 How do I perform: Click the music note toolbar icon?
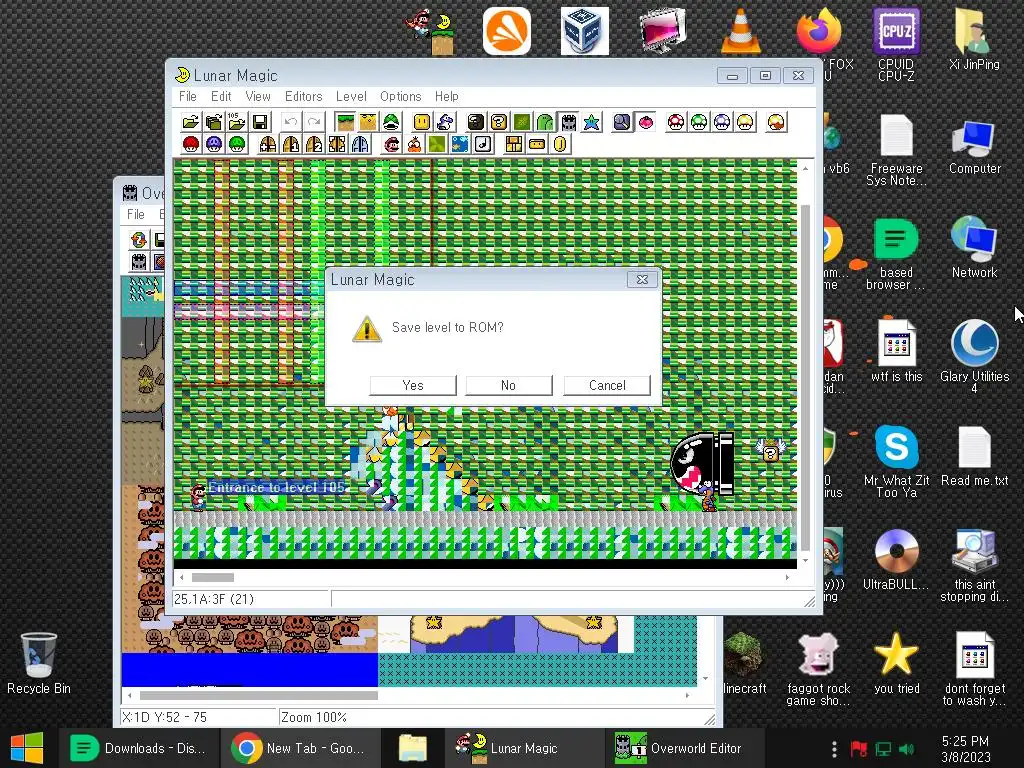pyautogui.click(x=483, y=144)
